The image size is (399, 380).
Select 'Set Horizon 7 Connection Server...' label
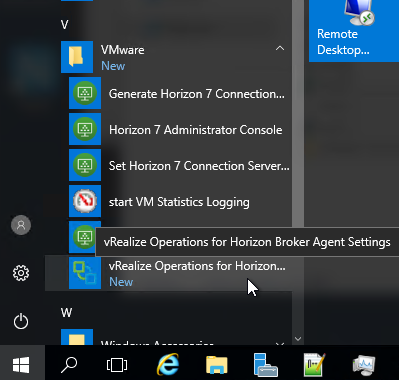pos(199,166)
